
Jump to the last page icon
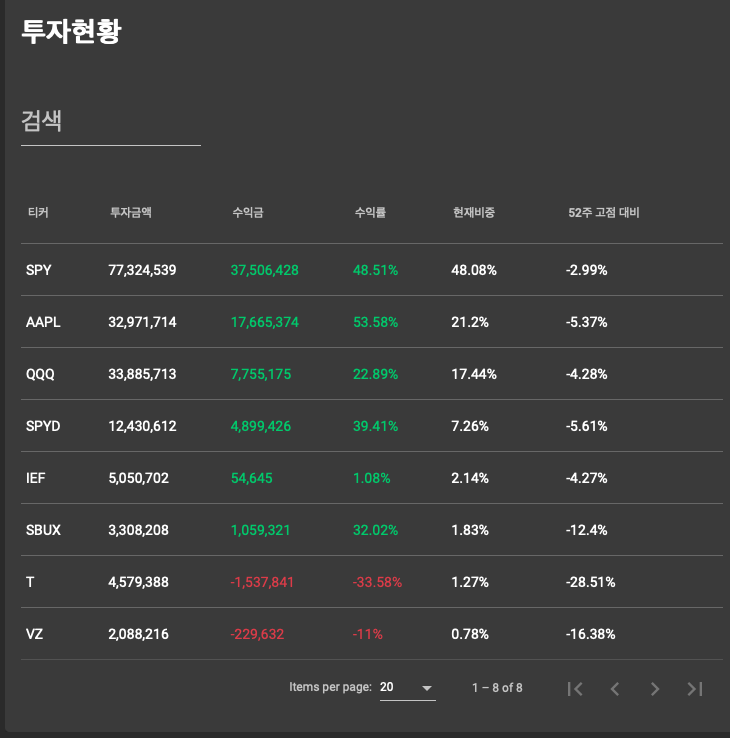(x=695, y=689)
